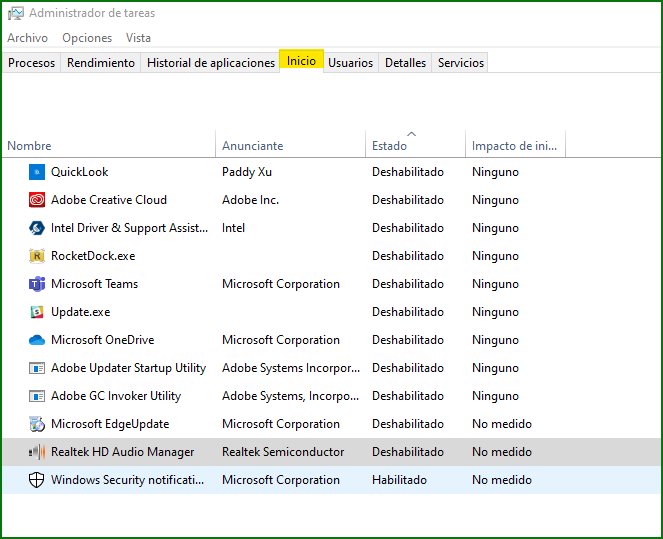This screenshot has width=663, height=539.
Task: Click the Realtek Semiconductor publisher cell
Action: 283,452
